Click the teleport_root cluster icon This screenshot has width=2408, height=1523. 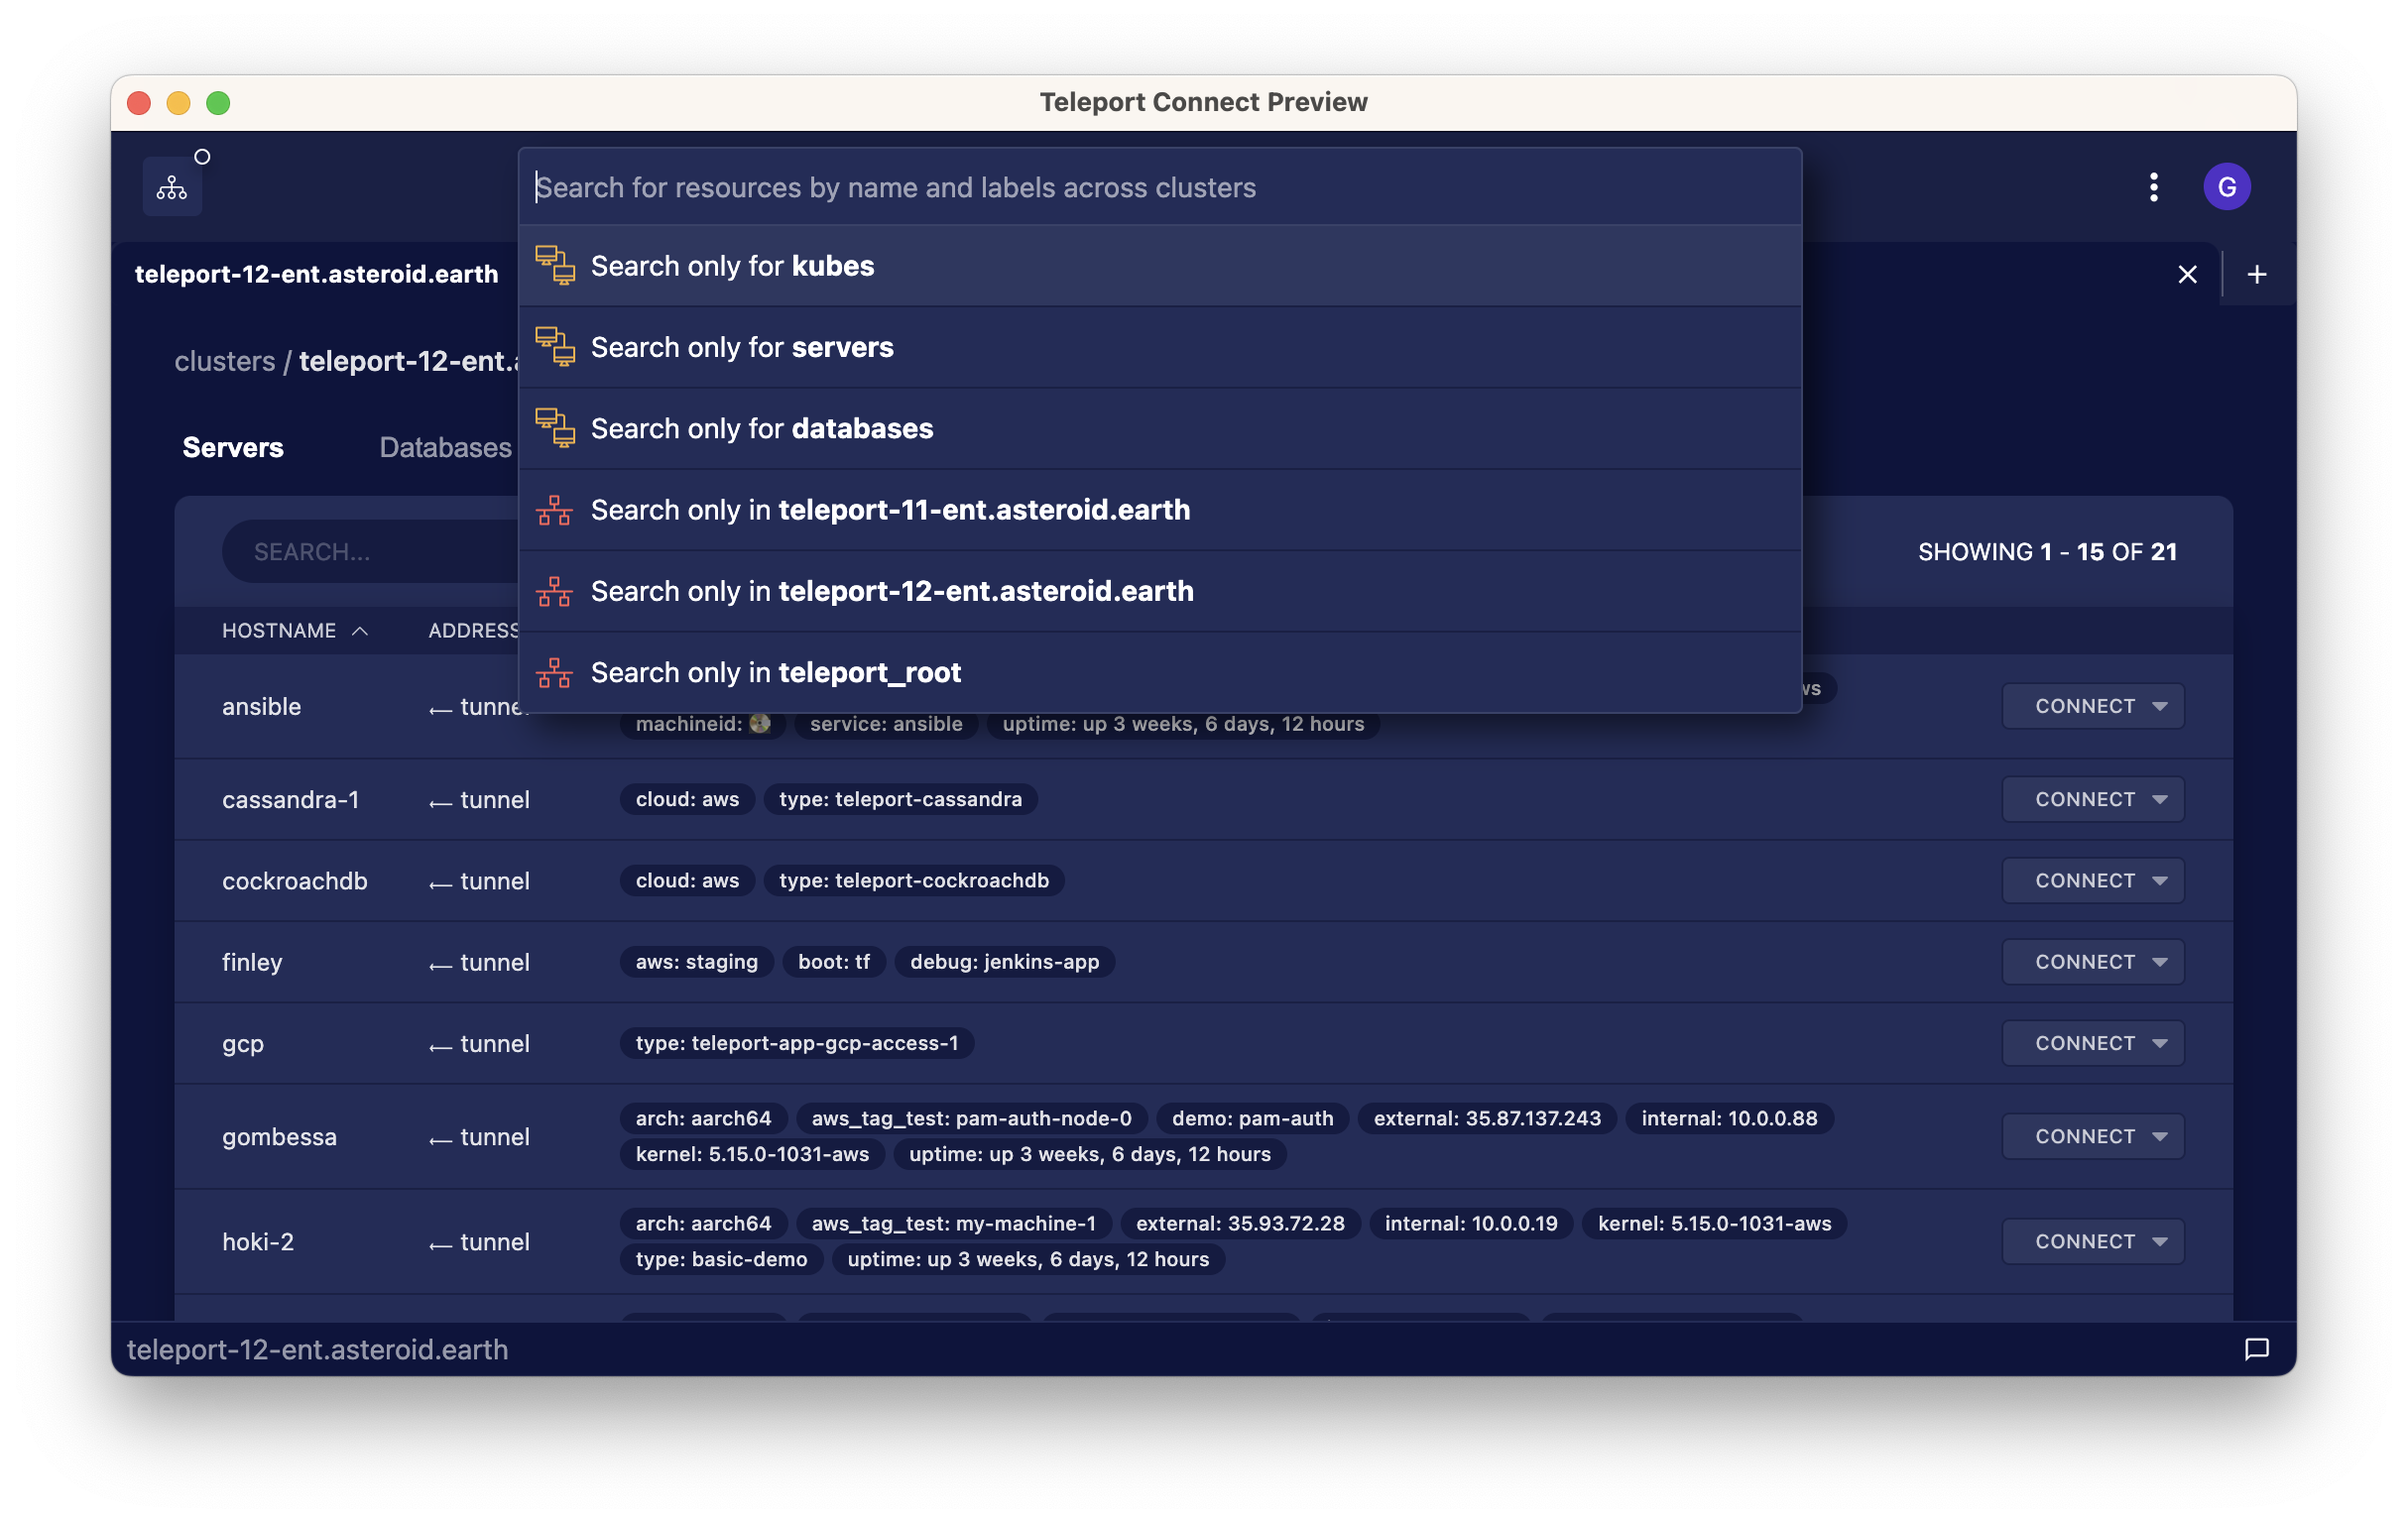[x=554, y=673]
